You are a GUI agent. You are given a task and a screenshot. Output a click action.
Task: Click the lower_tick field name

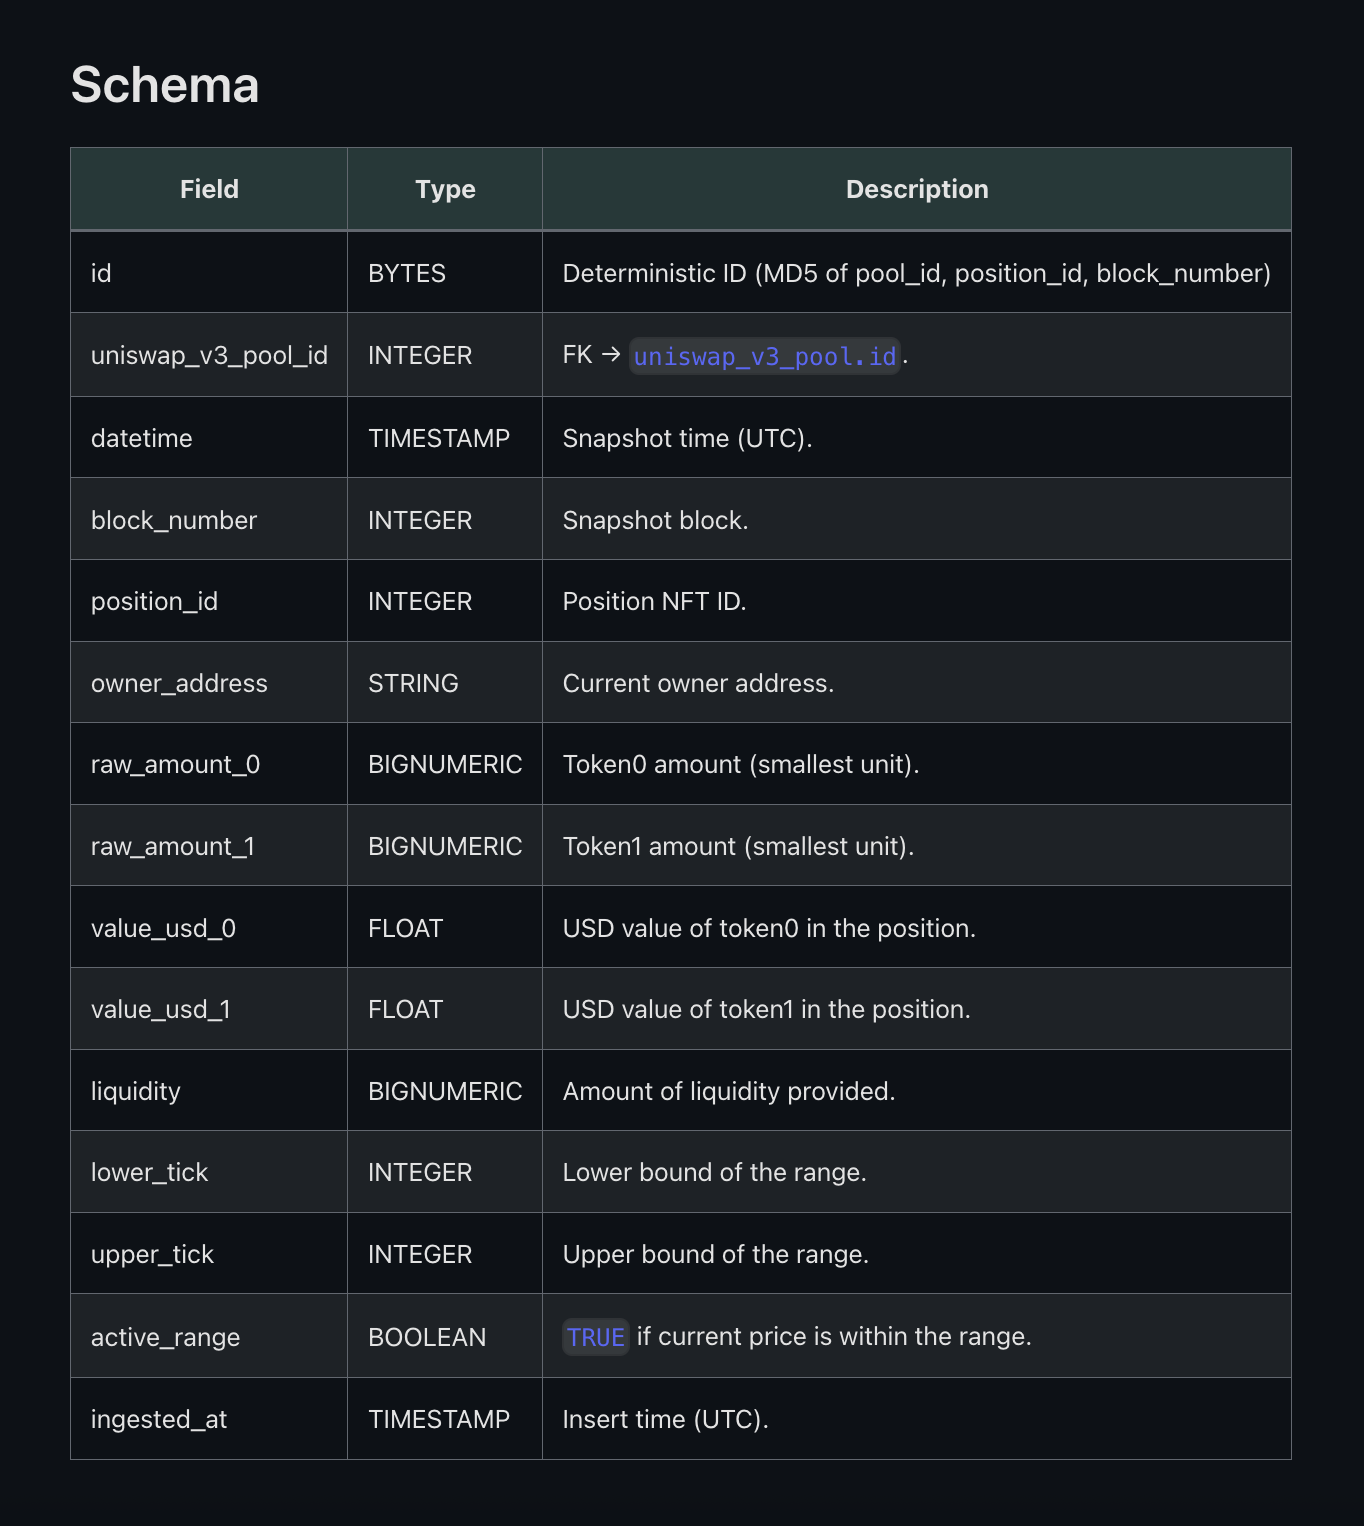(x=149, y=1172)
